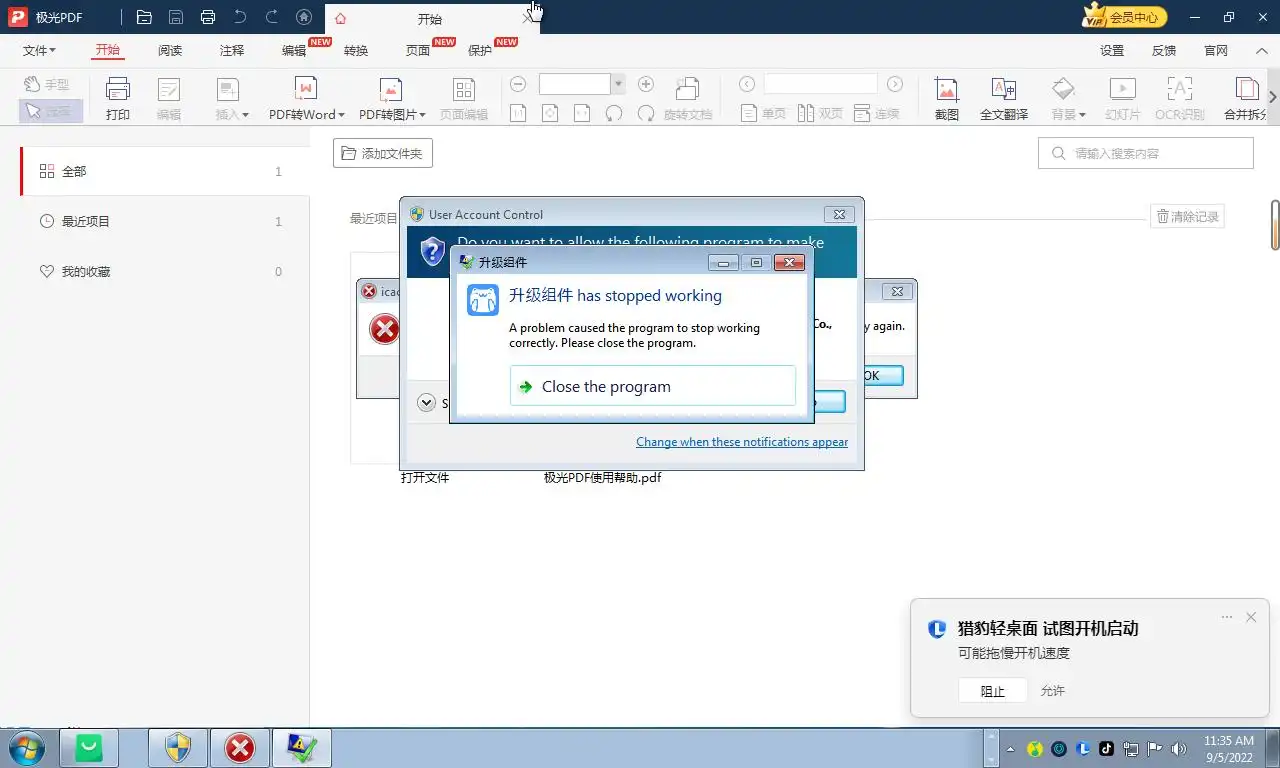This screenshot has width=1280, height=768.
Task: Click the 编辑 edit tool icon in ribbon
Action: (169, 98)
